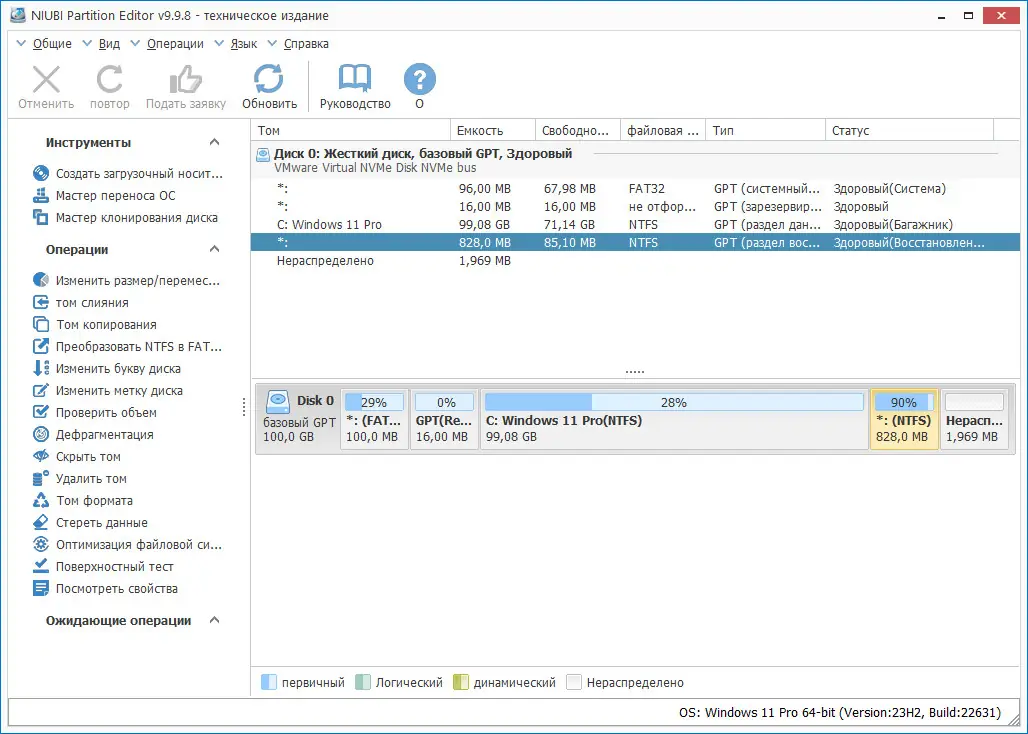Click Изменить метку диска icon
This screenshot has height=734, width=1028.
[41, 391]
